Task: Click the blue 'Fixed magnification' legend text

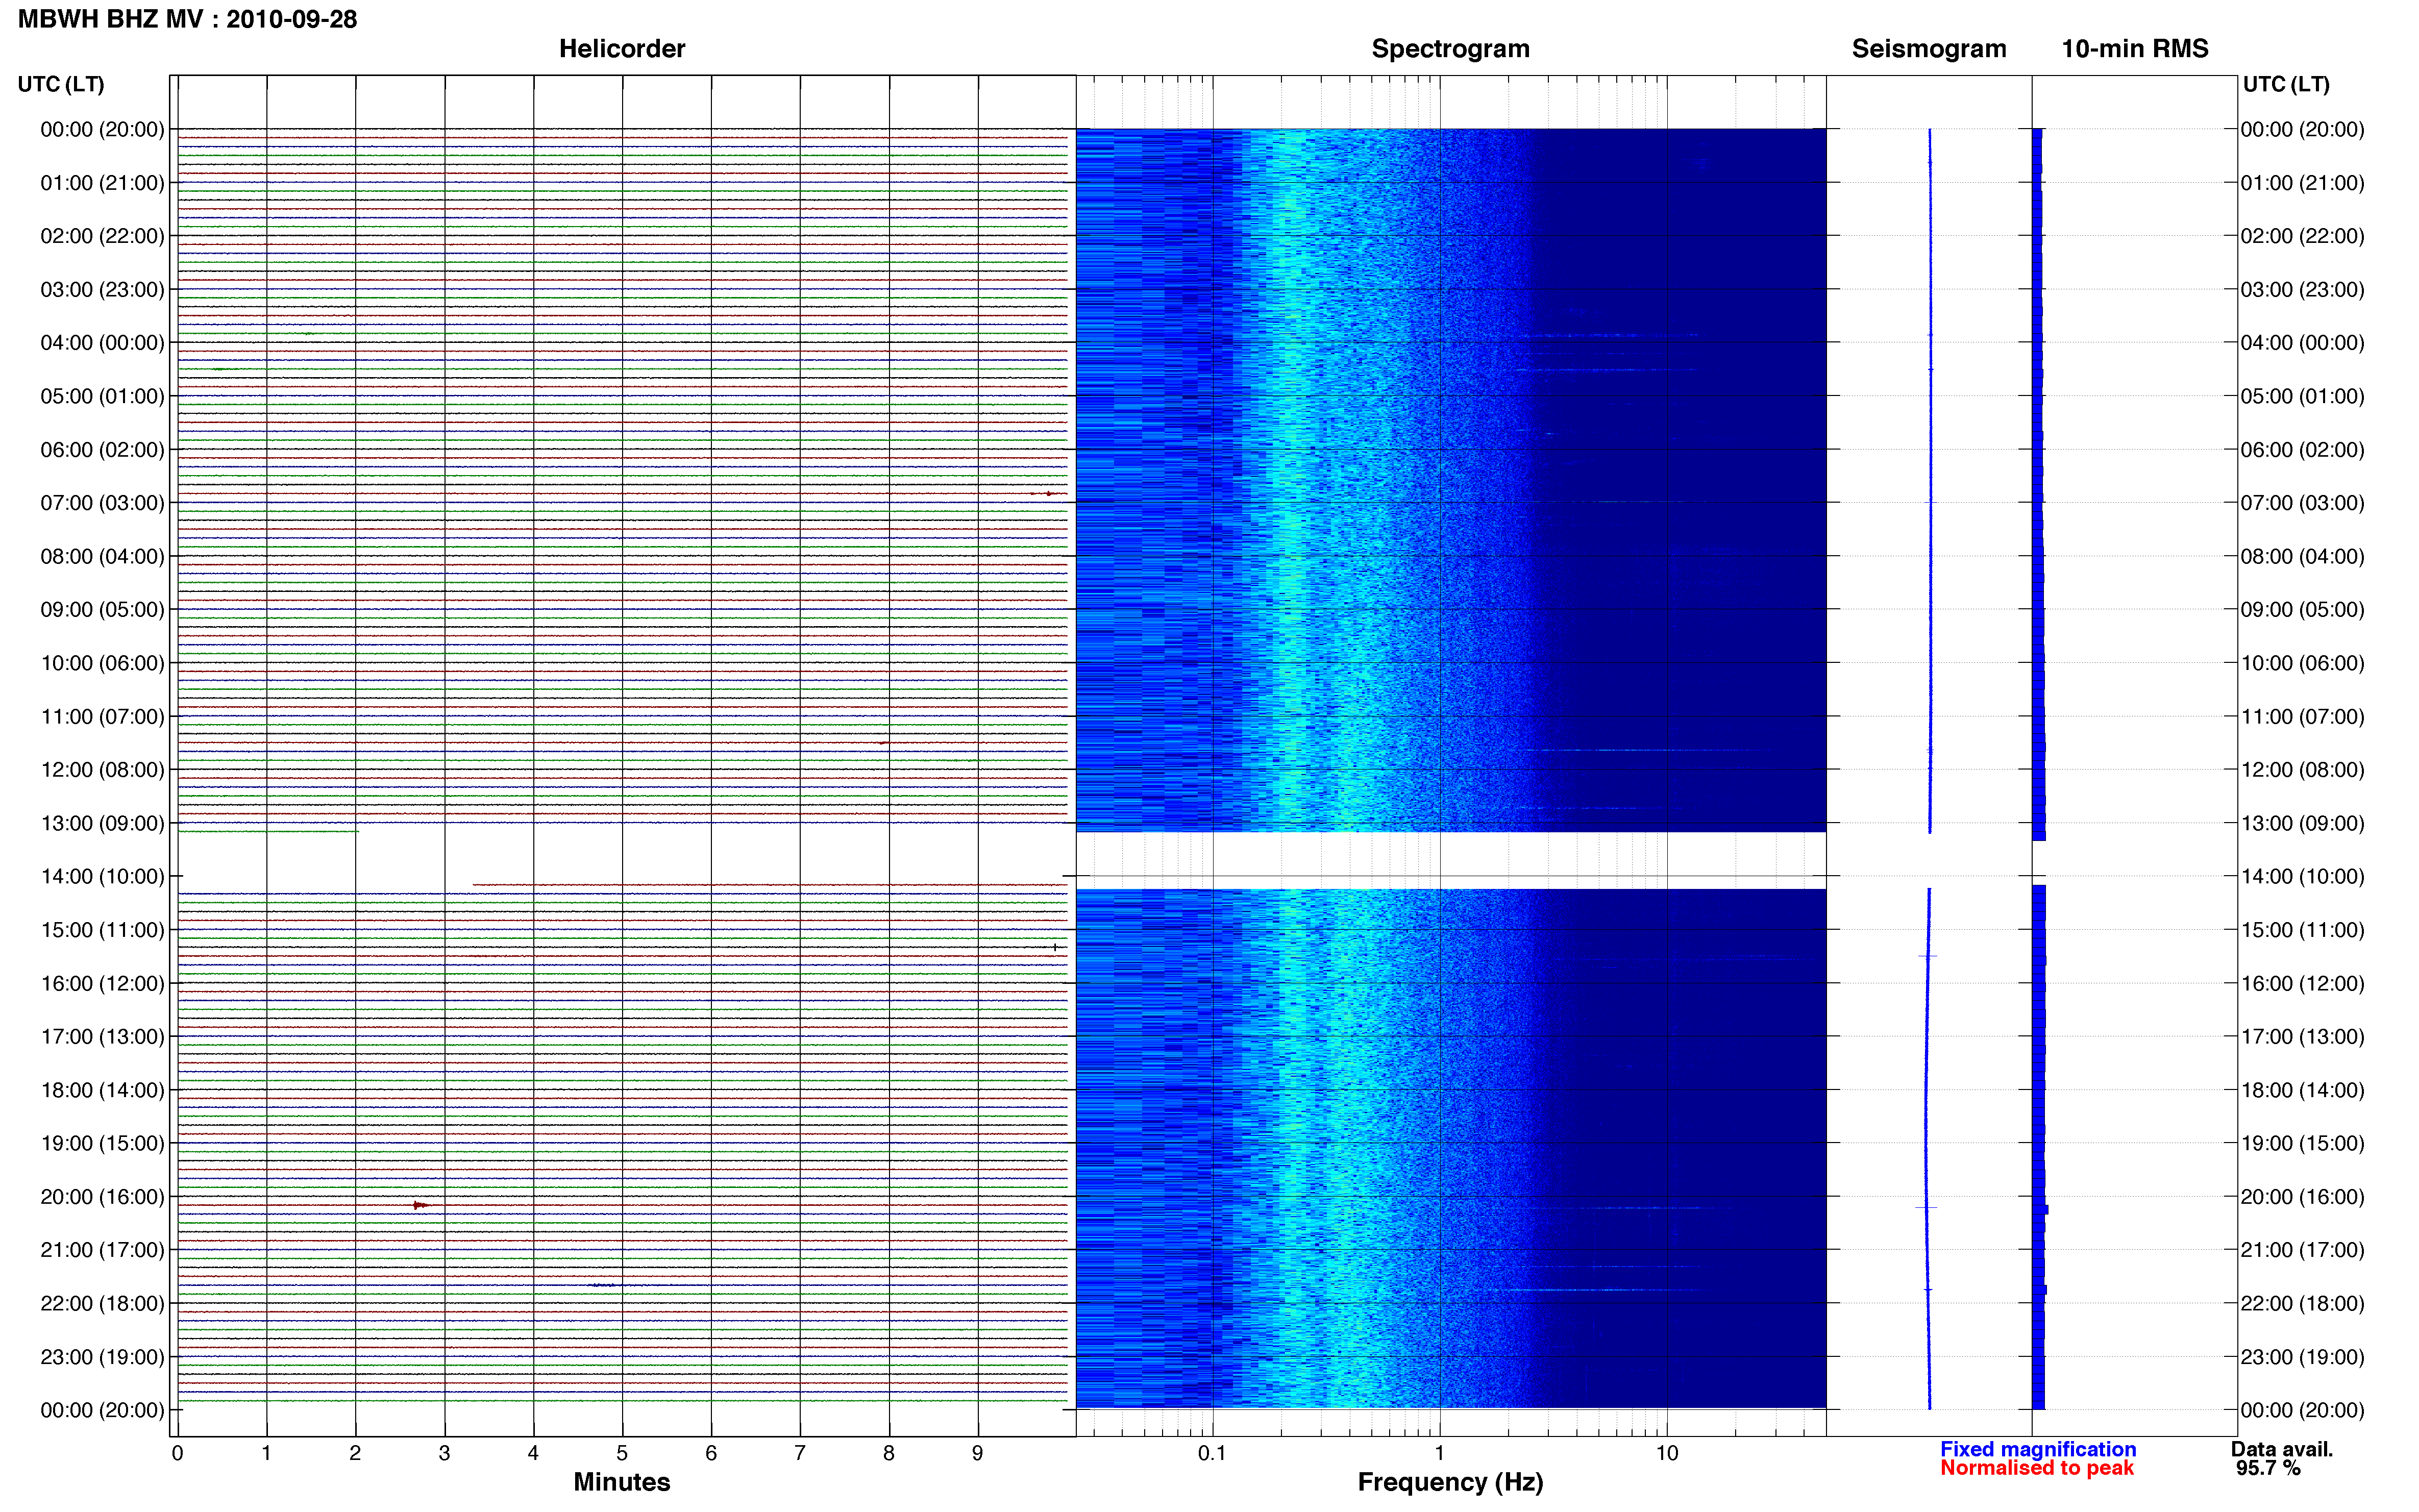Action: pyautogui.click(x=2037, y=1449)
